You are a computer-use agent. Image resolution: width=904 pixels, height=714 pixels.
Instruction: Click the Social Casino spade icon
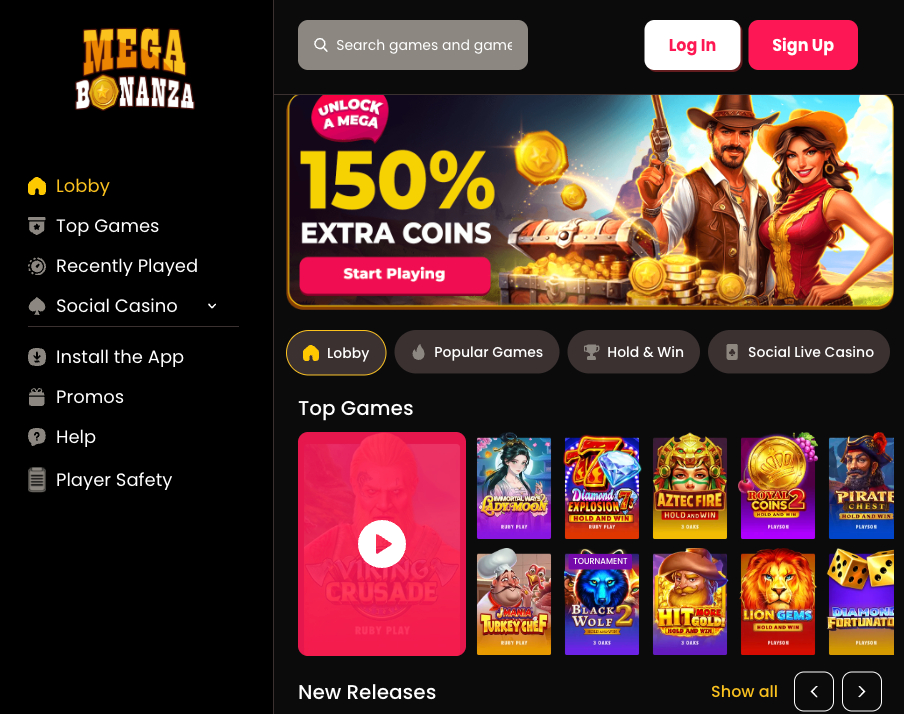tap(37, 306)
